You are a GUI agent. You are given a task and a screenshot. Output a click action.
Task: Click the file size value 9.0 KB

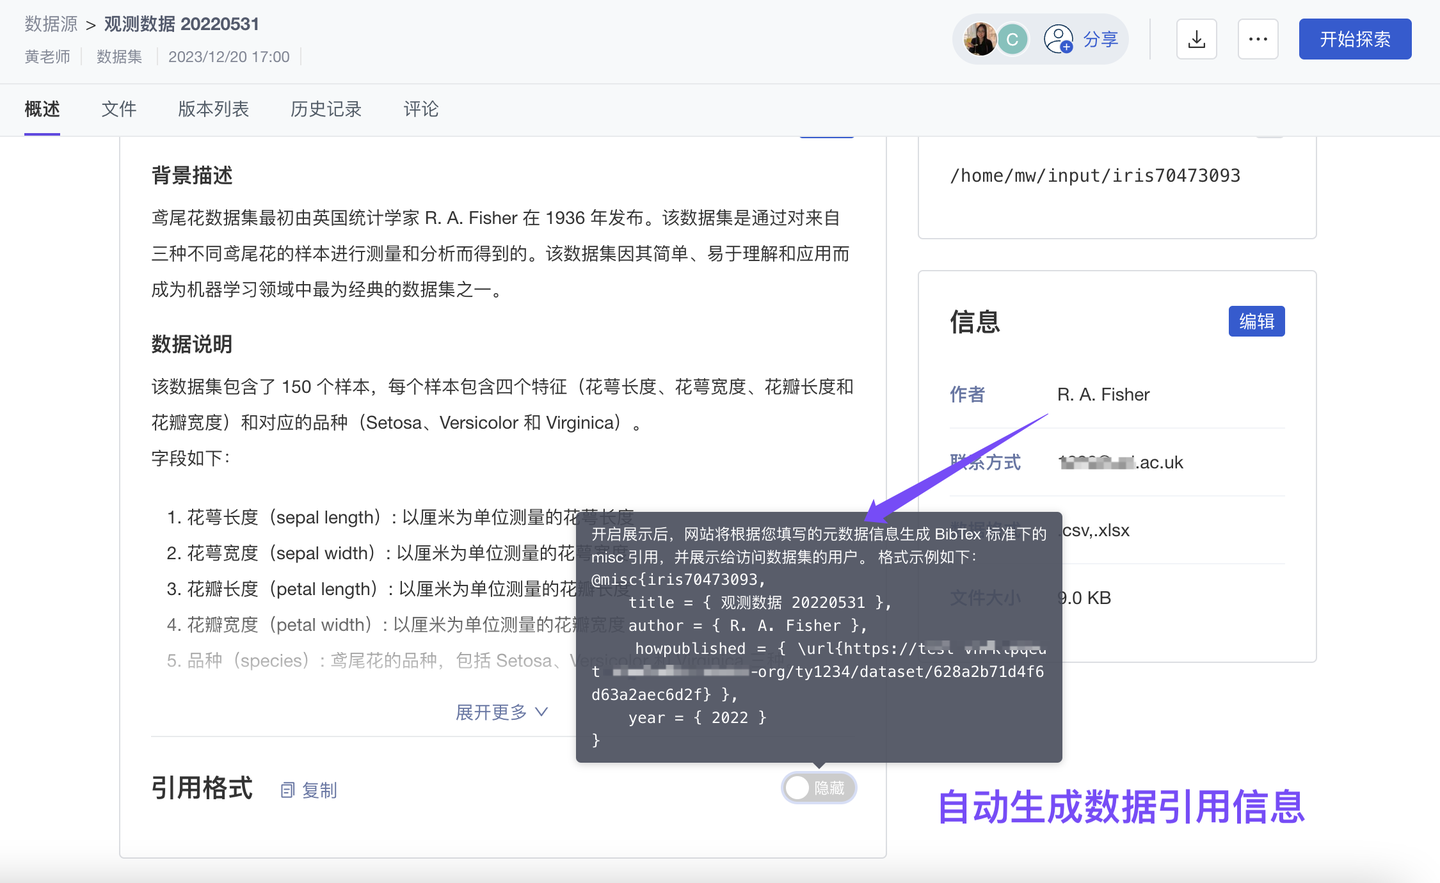coord(1085,598)
